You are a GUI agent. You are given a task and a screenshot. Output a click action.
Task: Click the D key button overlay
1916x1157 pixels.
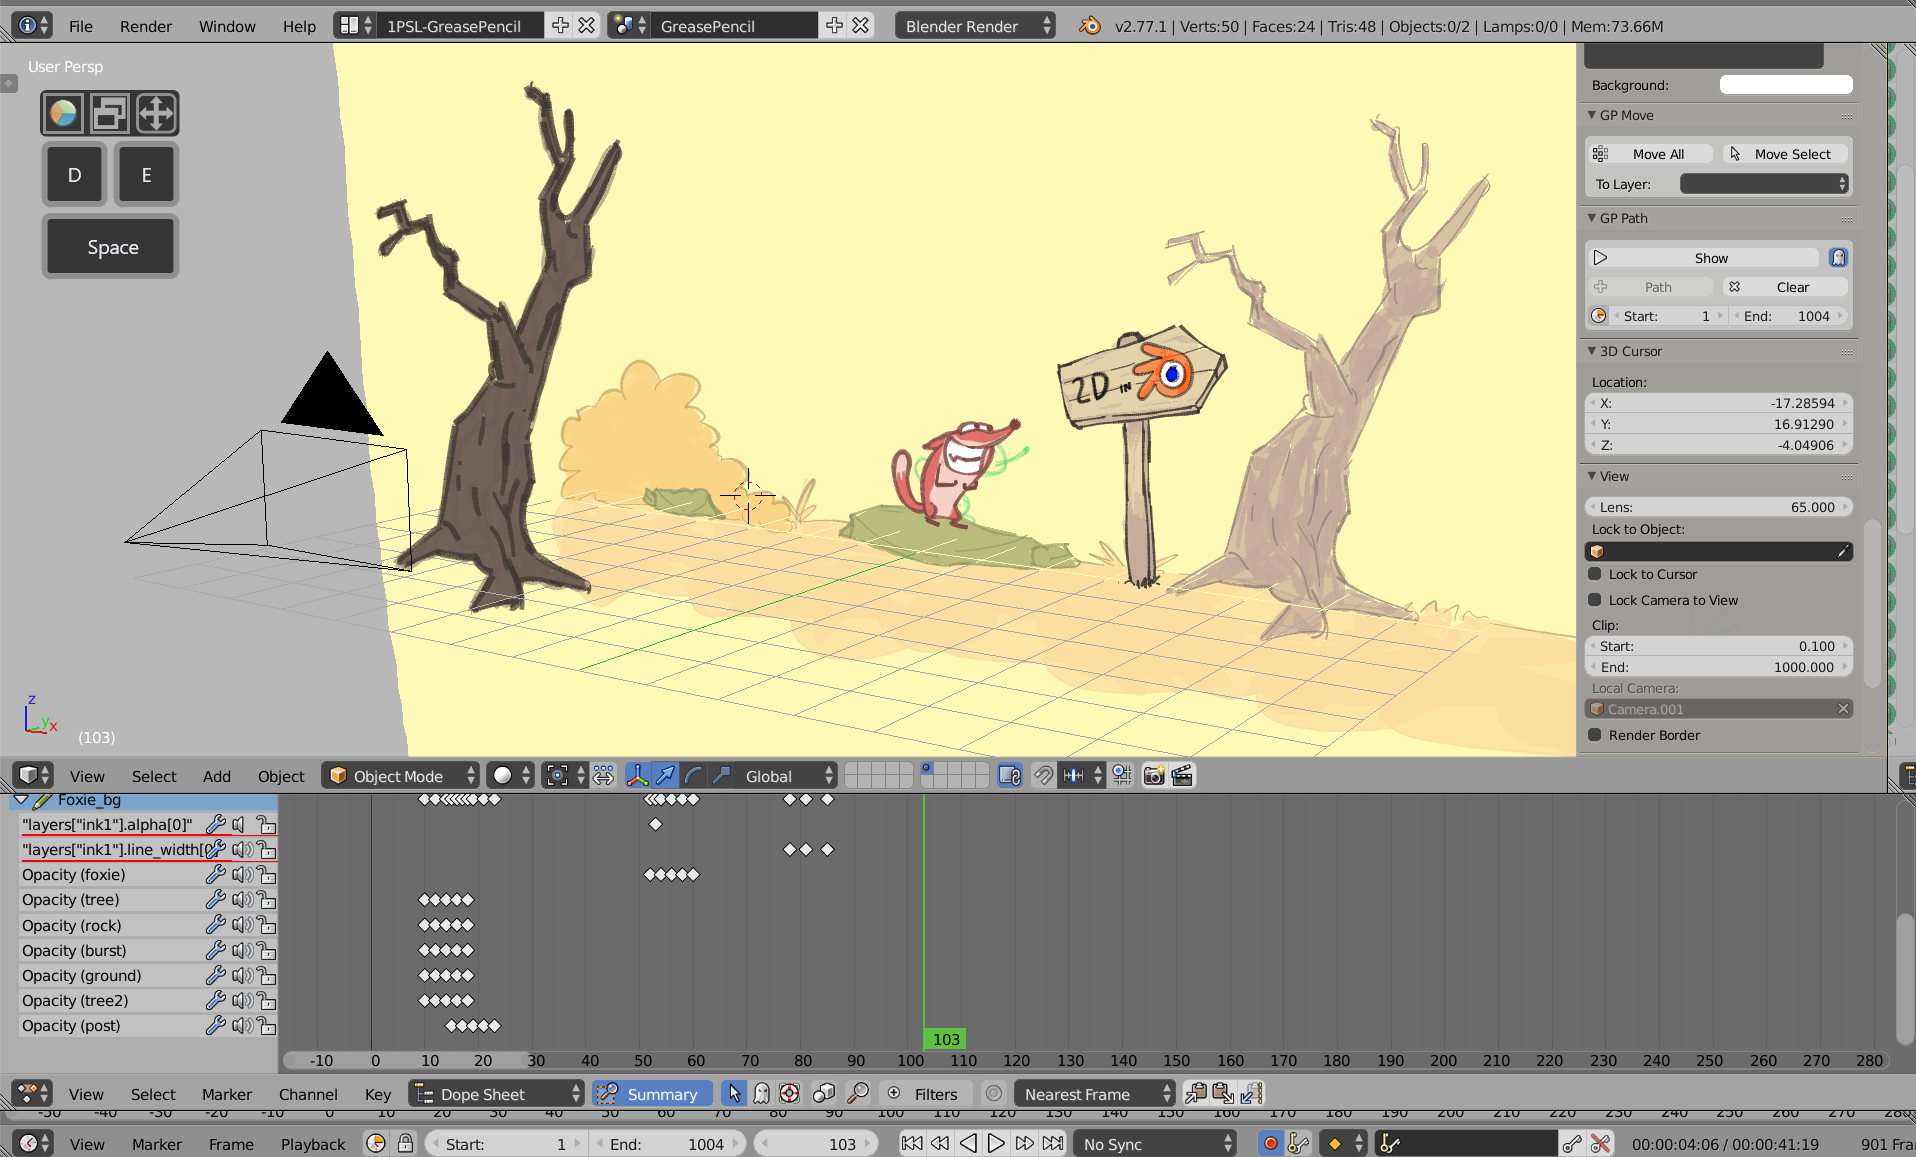[74, 175]
